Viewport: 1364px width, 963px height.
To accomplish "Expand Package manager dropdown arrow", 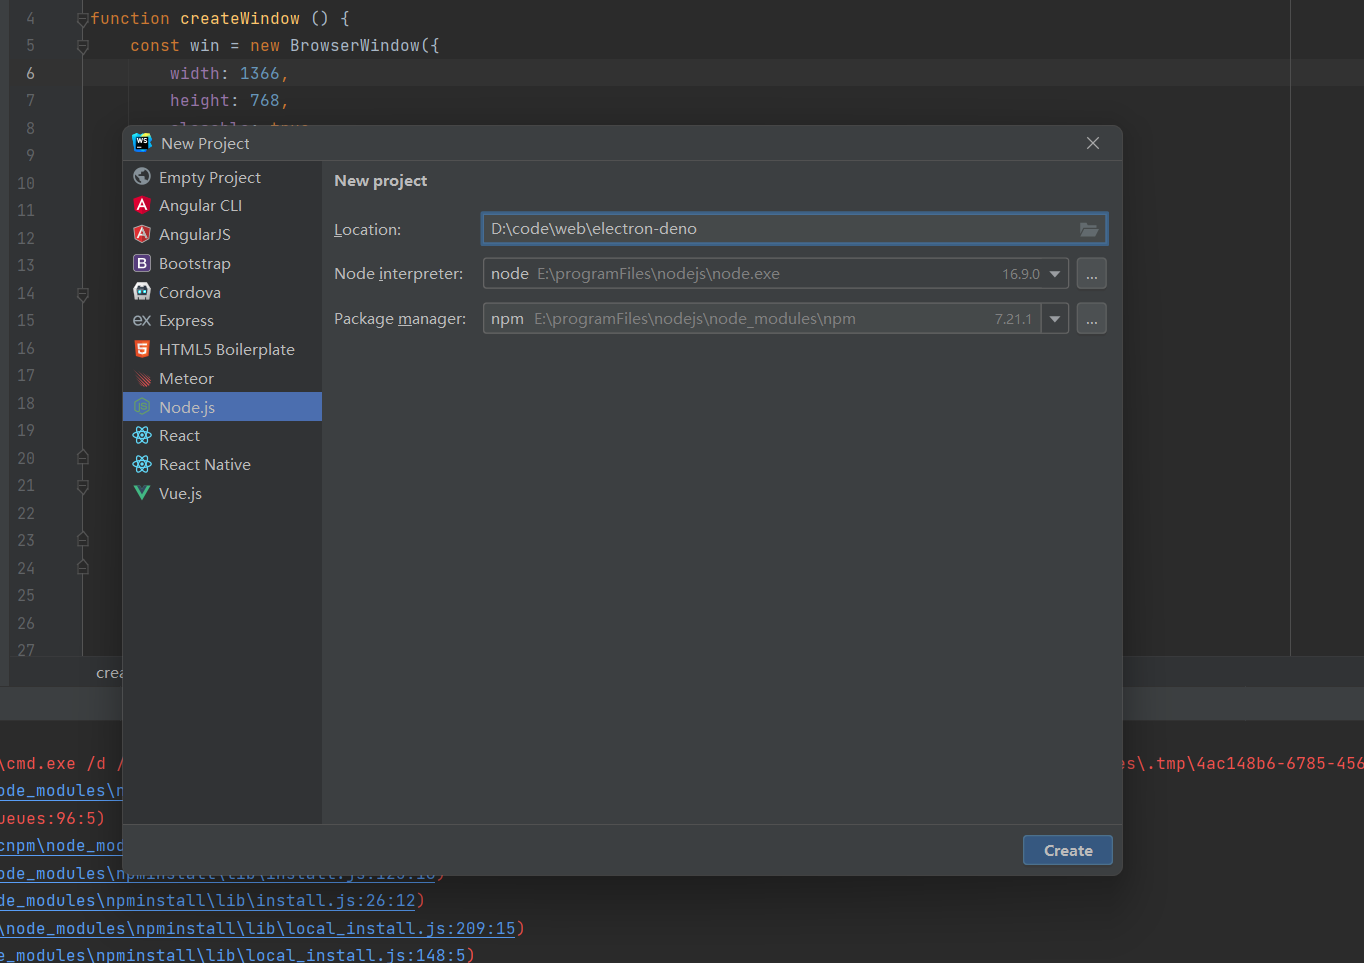I will 1055,319.
